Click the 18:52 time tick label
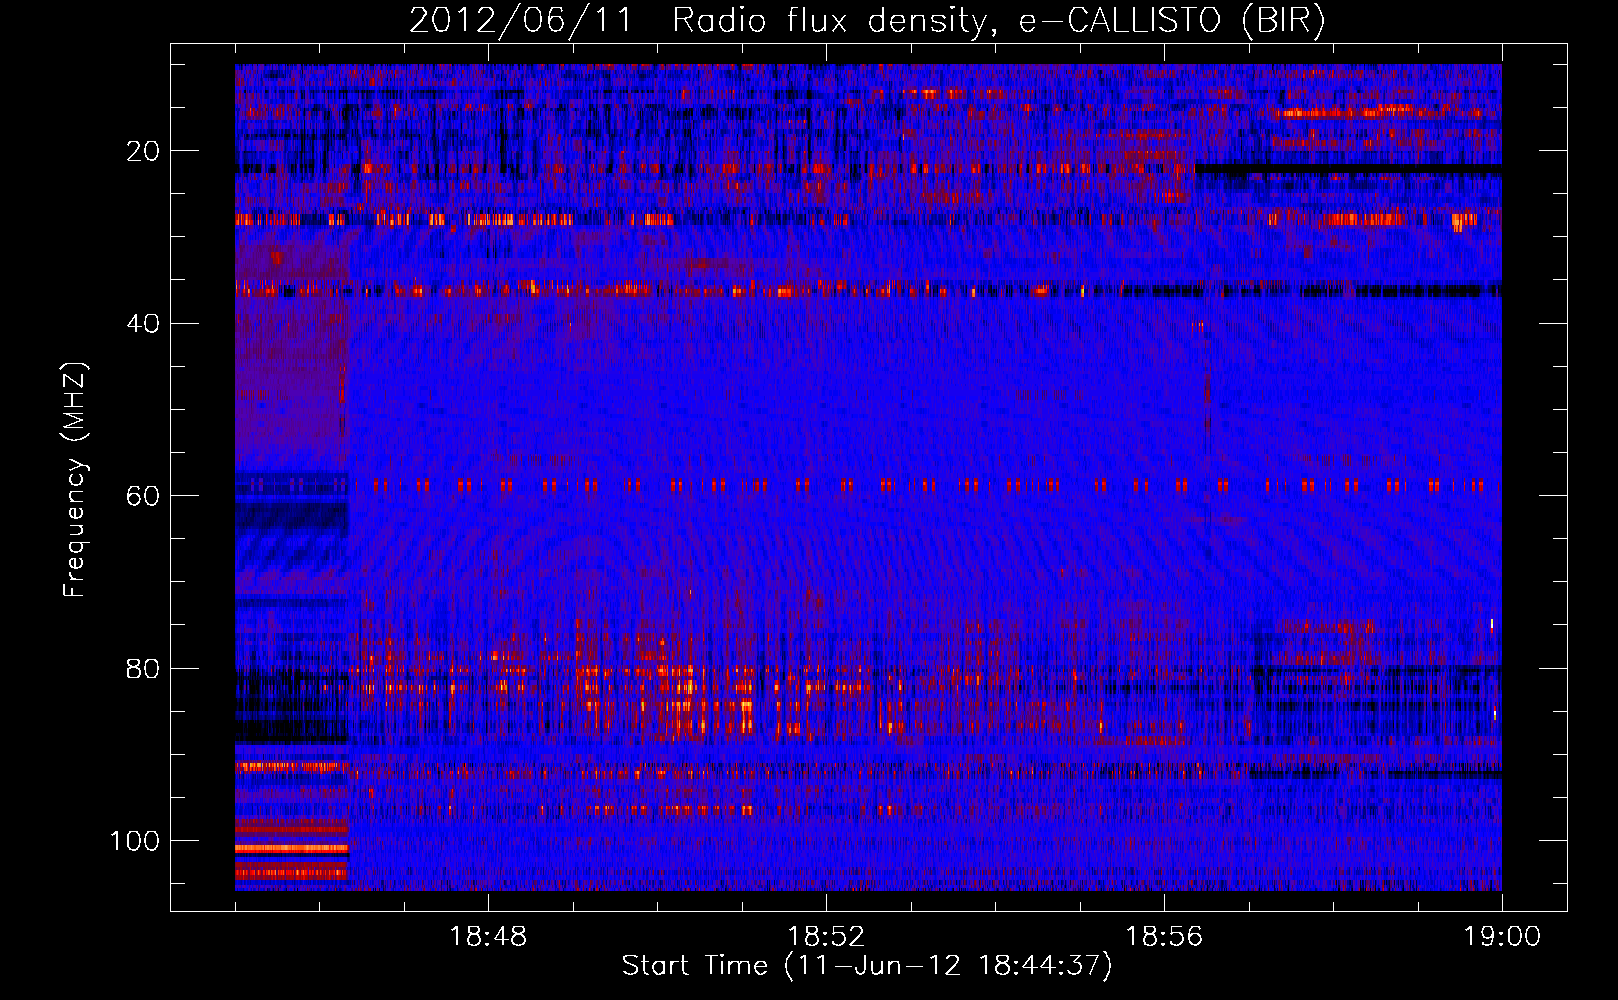1618x1000 pixels. tap(826, 937)
